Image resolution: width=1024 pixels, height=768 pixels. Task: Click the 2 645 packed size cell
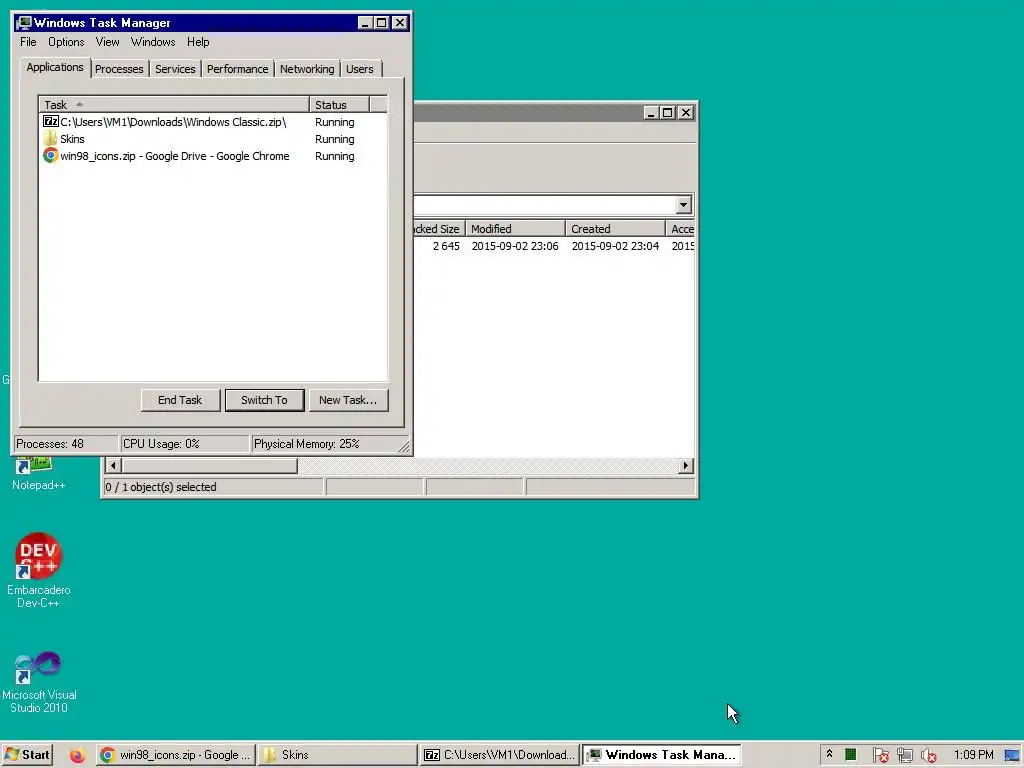click(x=446, y=246)
